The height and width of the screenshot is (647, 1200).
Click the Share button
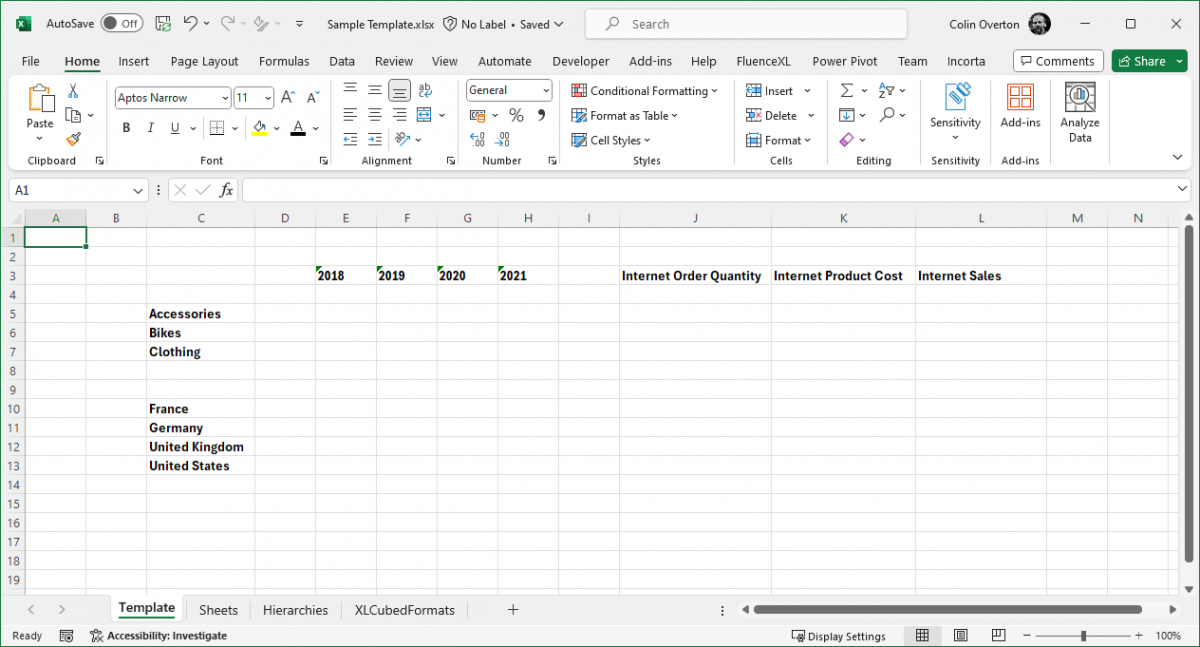coord(1148,61)
